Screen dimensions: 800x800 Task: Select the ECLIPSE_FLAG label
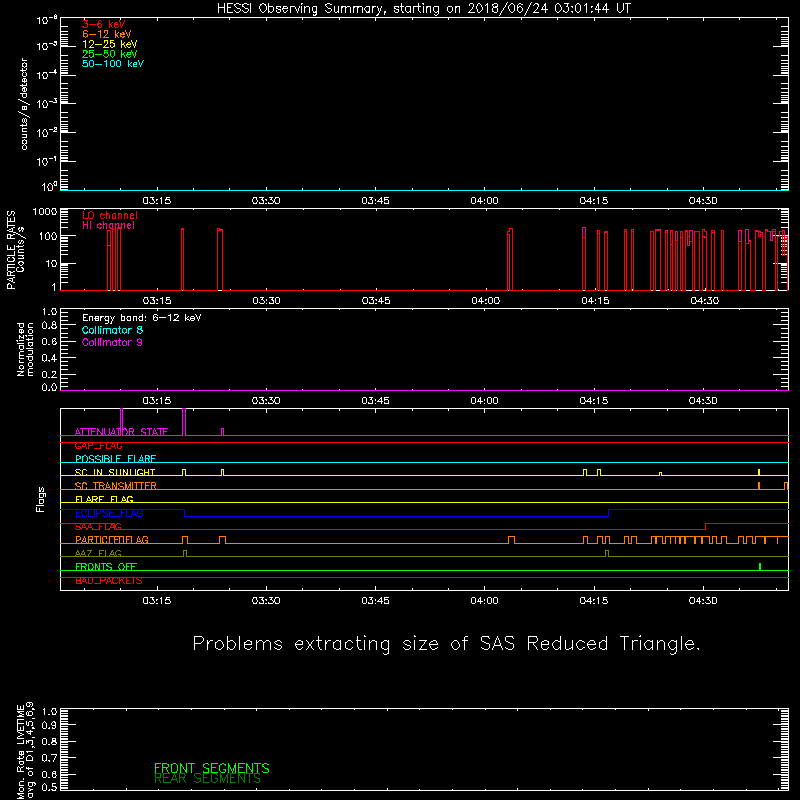[109, 513]
